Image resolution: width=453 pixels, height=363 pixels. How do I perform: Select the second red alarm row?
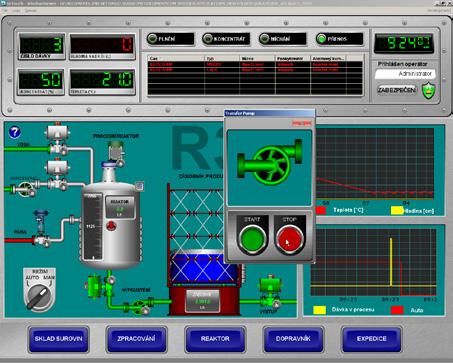255,70
